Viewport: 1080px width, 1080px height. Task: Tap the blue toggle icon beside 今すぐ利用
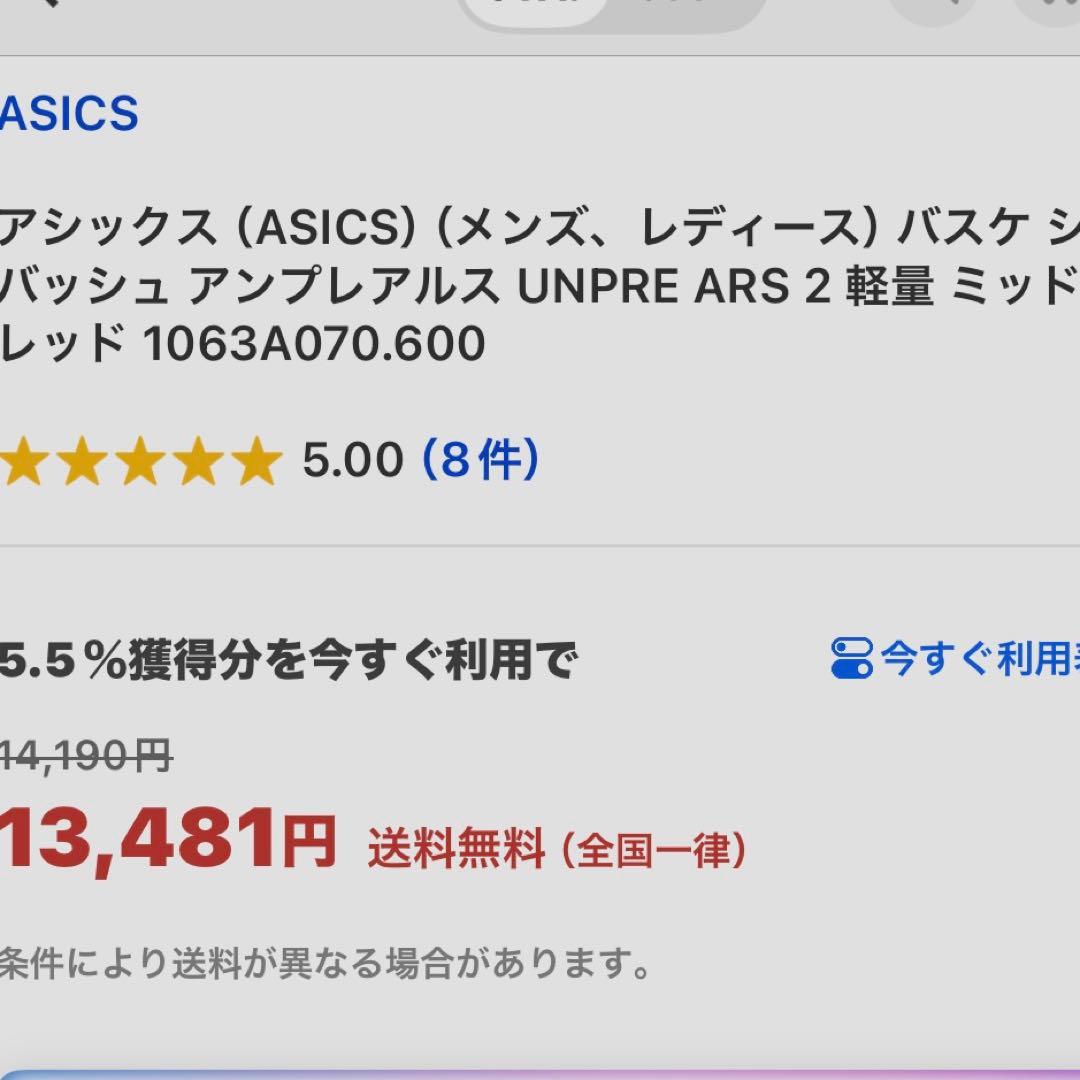(852, 657)
